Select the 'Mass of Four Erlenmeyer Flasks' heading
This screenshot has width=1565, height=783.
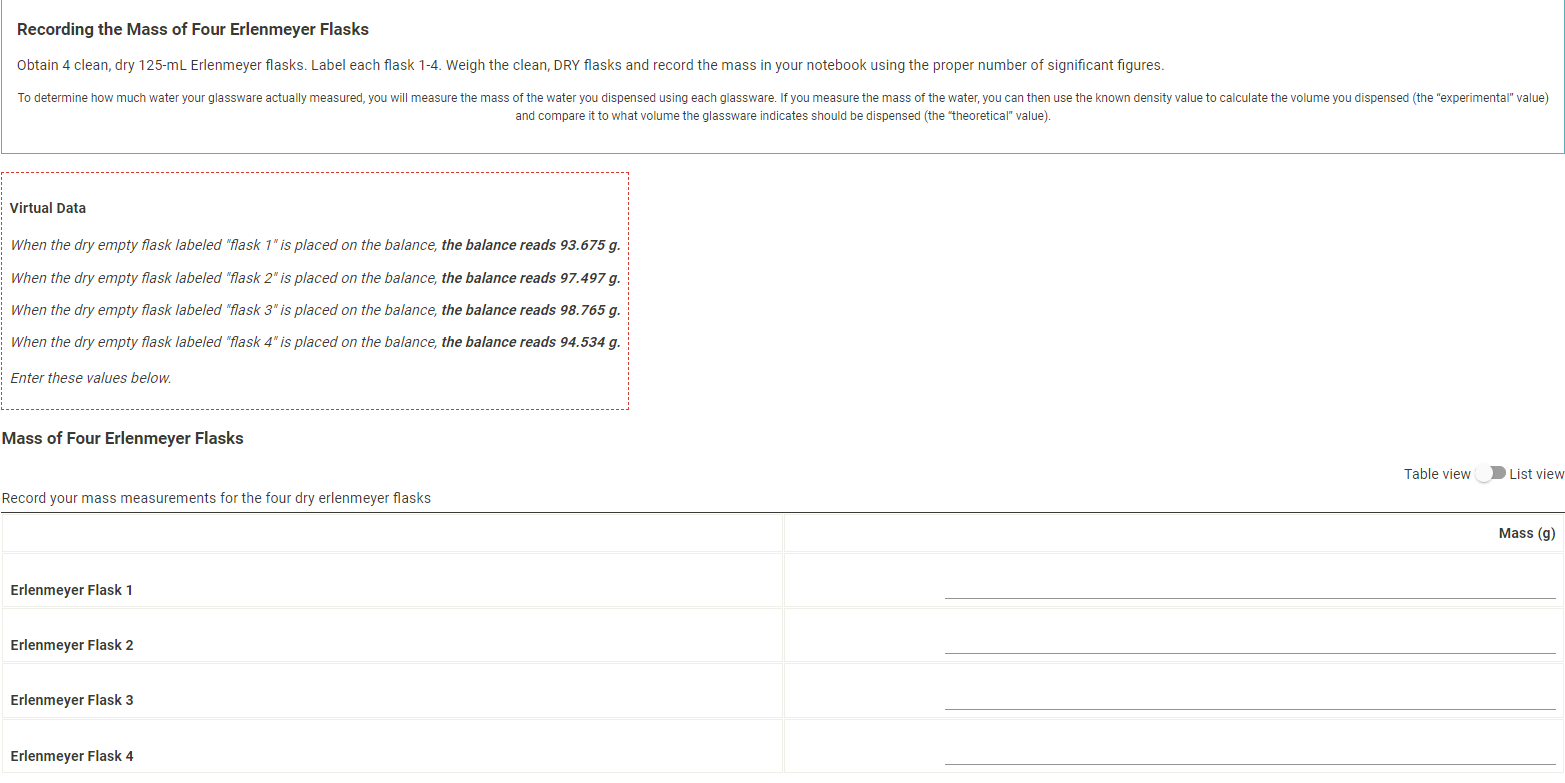[x=122, y=438]
